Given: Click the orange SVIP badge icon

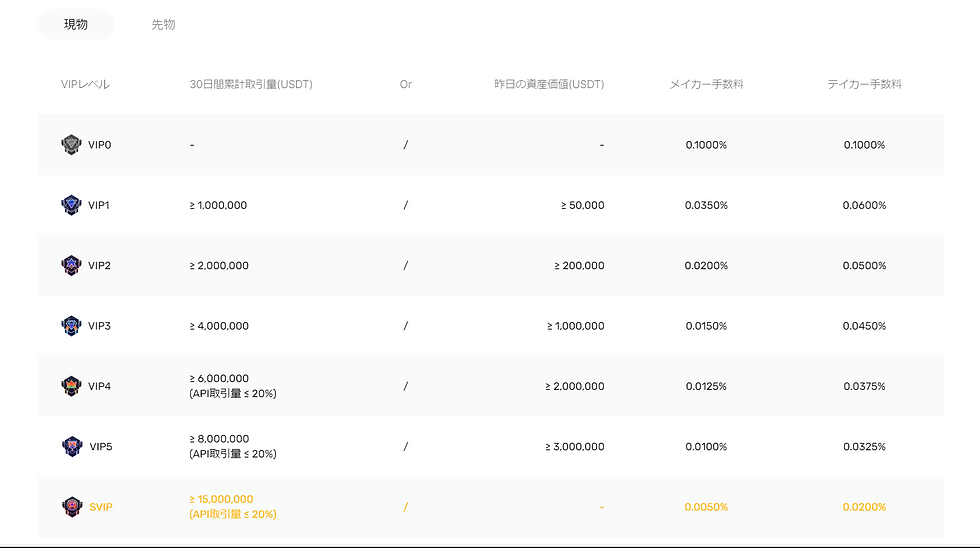Looking at the screenshot, I should [70, 507].
